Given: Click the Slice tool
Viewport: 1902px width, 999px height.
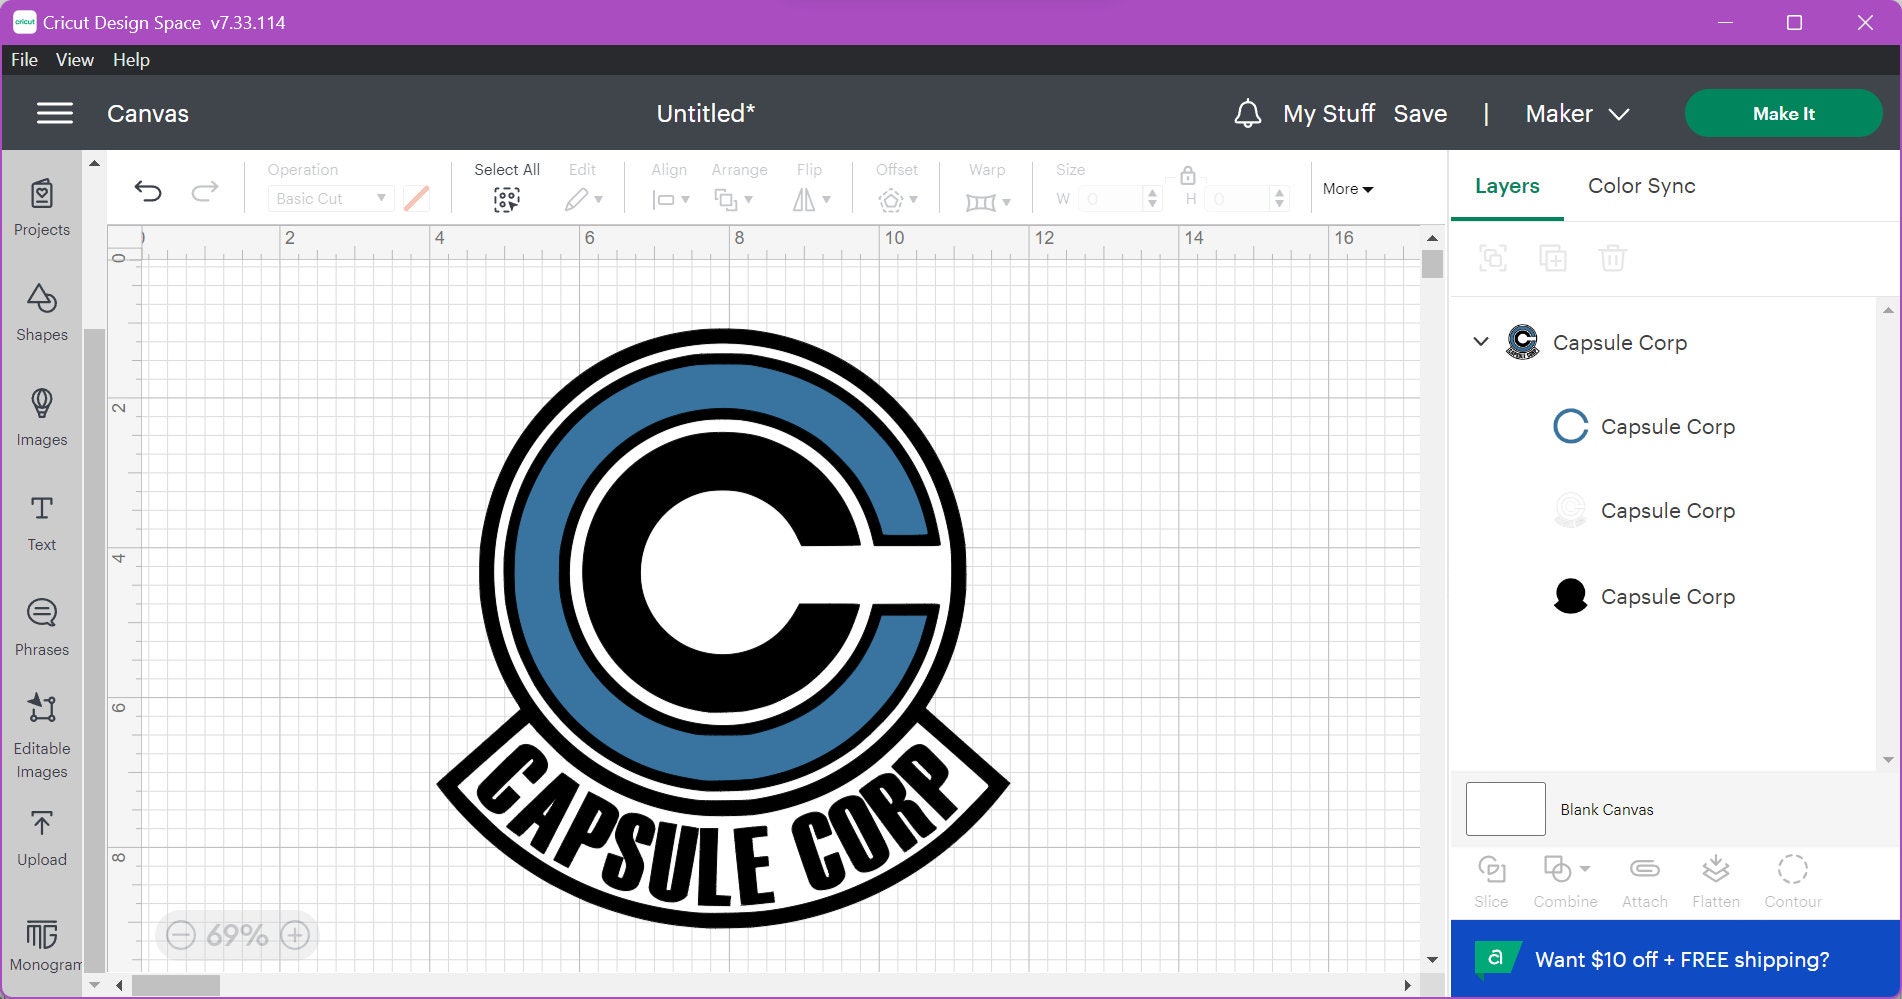Looking at the screenshot, I should click(1491, 878).
